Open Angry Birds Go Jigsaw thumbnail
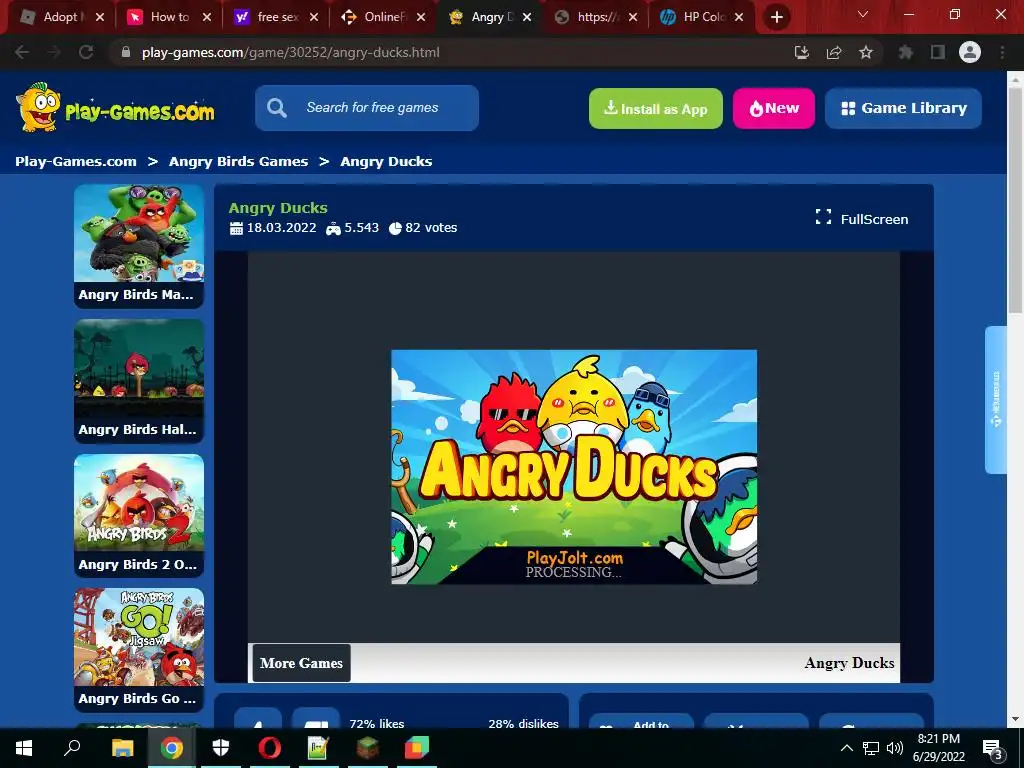The height and width of the screenshot is (768, 1024). coord(139,650)
